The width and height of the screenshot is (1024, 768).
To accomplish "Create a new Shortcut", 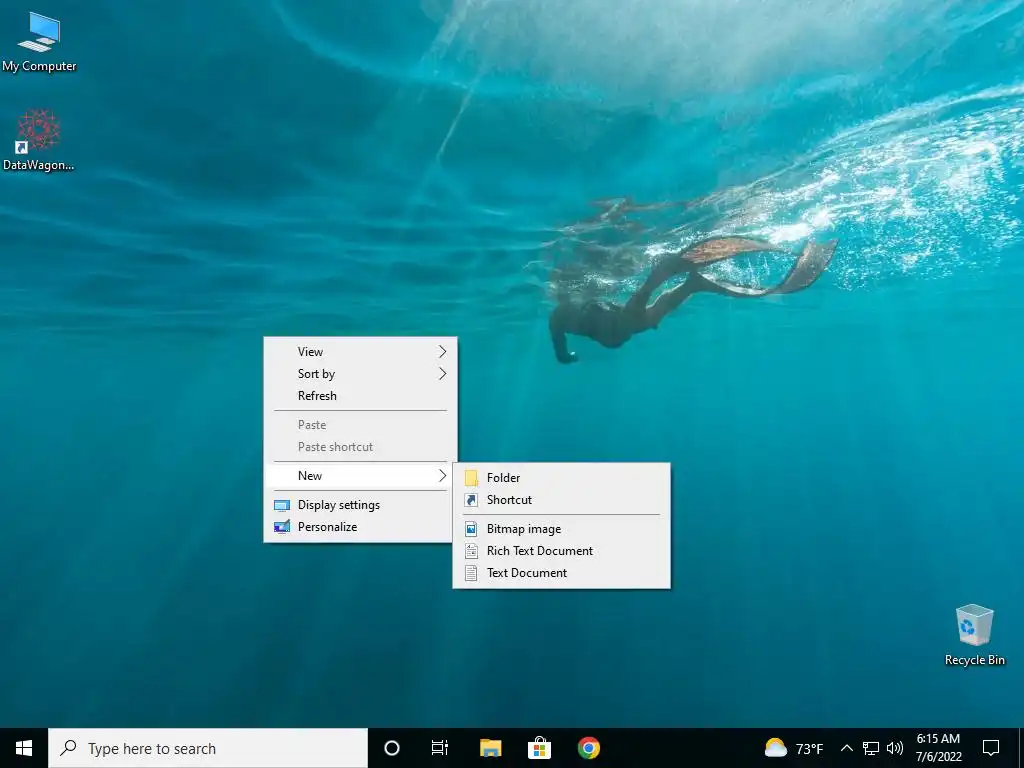I will [562, 500].
